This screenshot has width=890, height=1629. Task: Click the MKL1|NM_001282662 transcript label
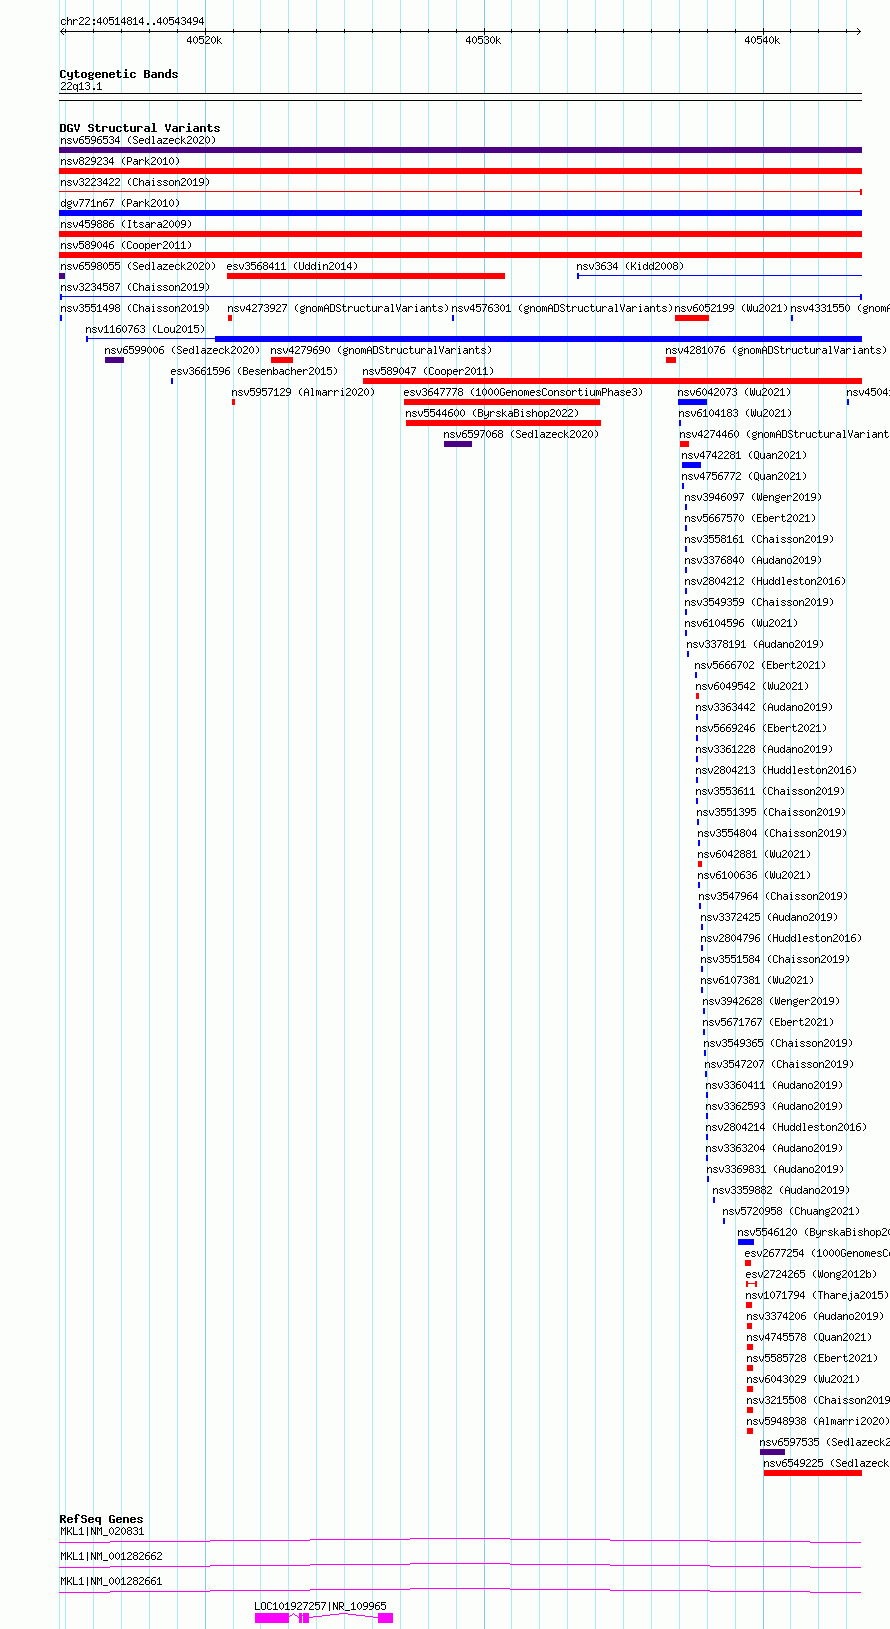[x=111, y=1556]
